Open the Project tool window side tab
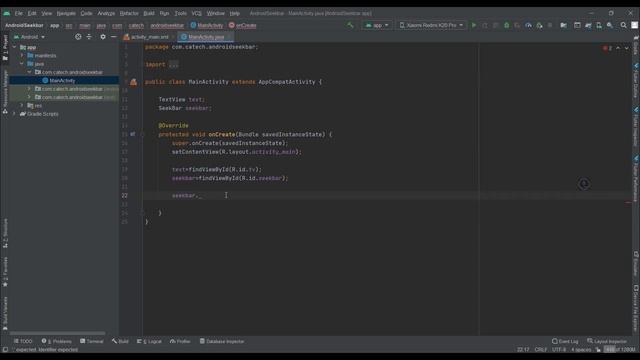640x360 pixels. coord(5,48)
